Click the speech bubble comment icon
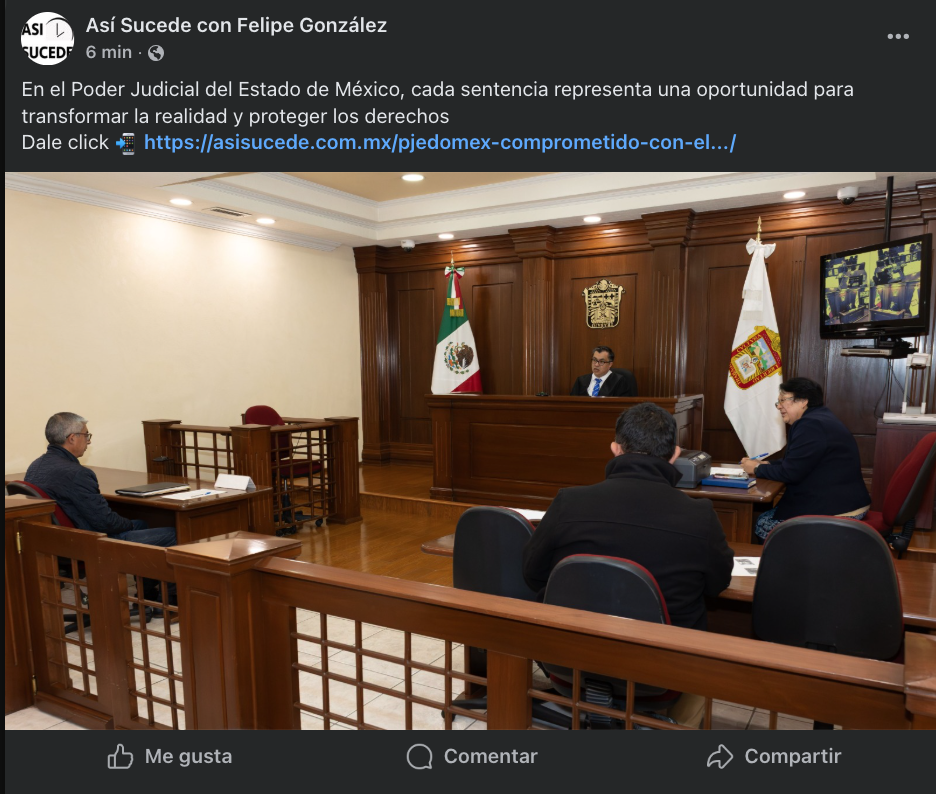936x794 pixels. (420, 756)
